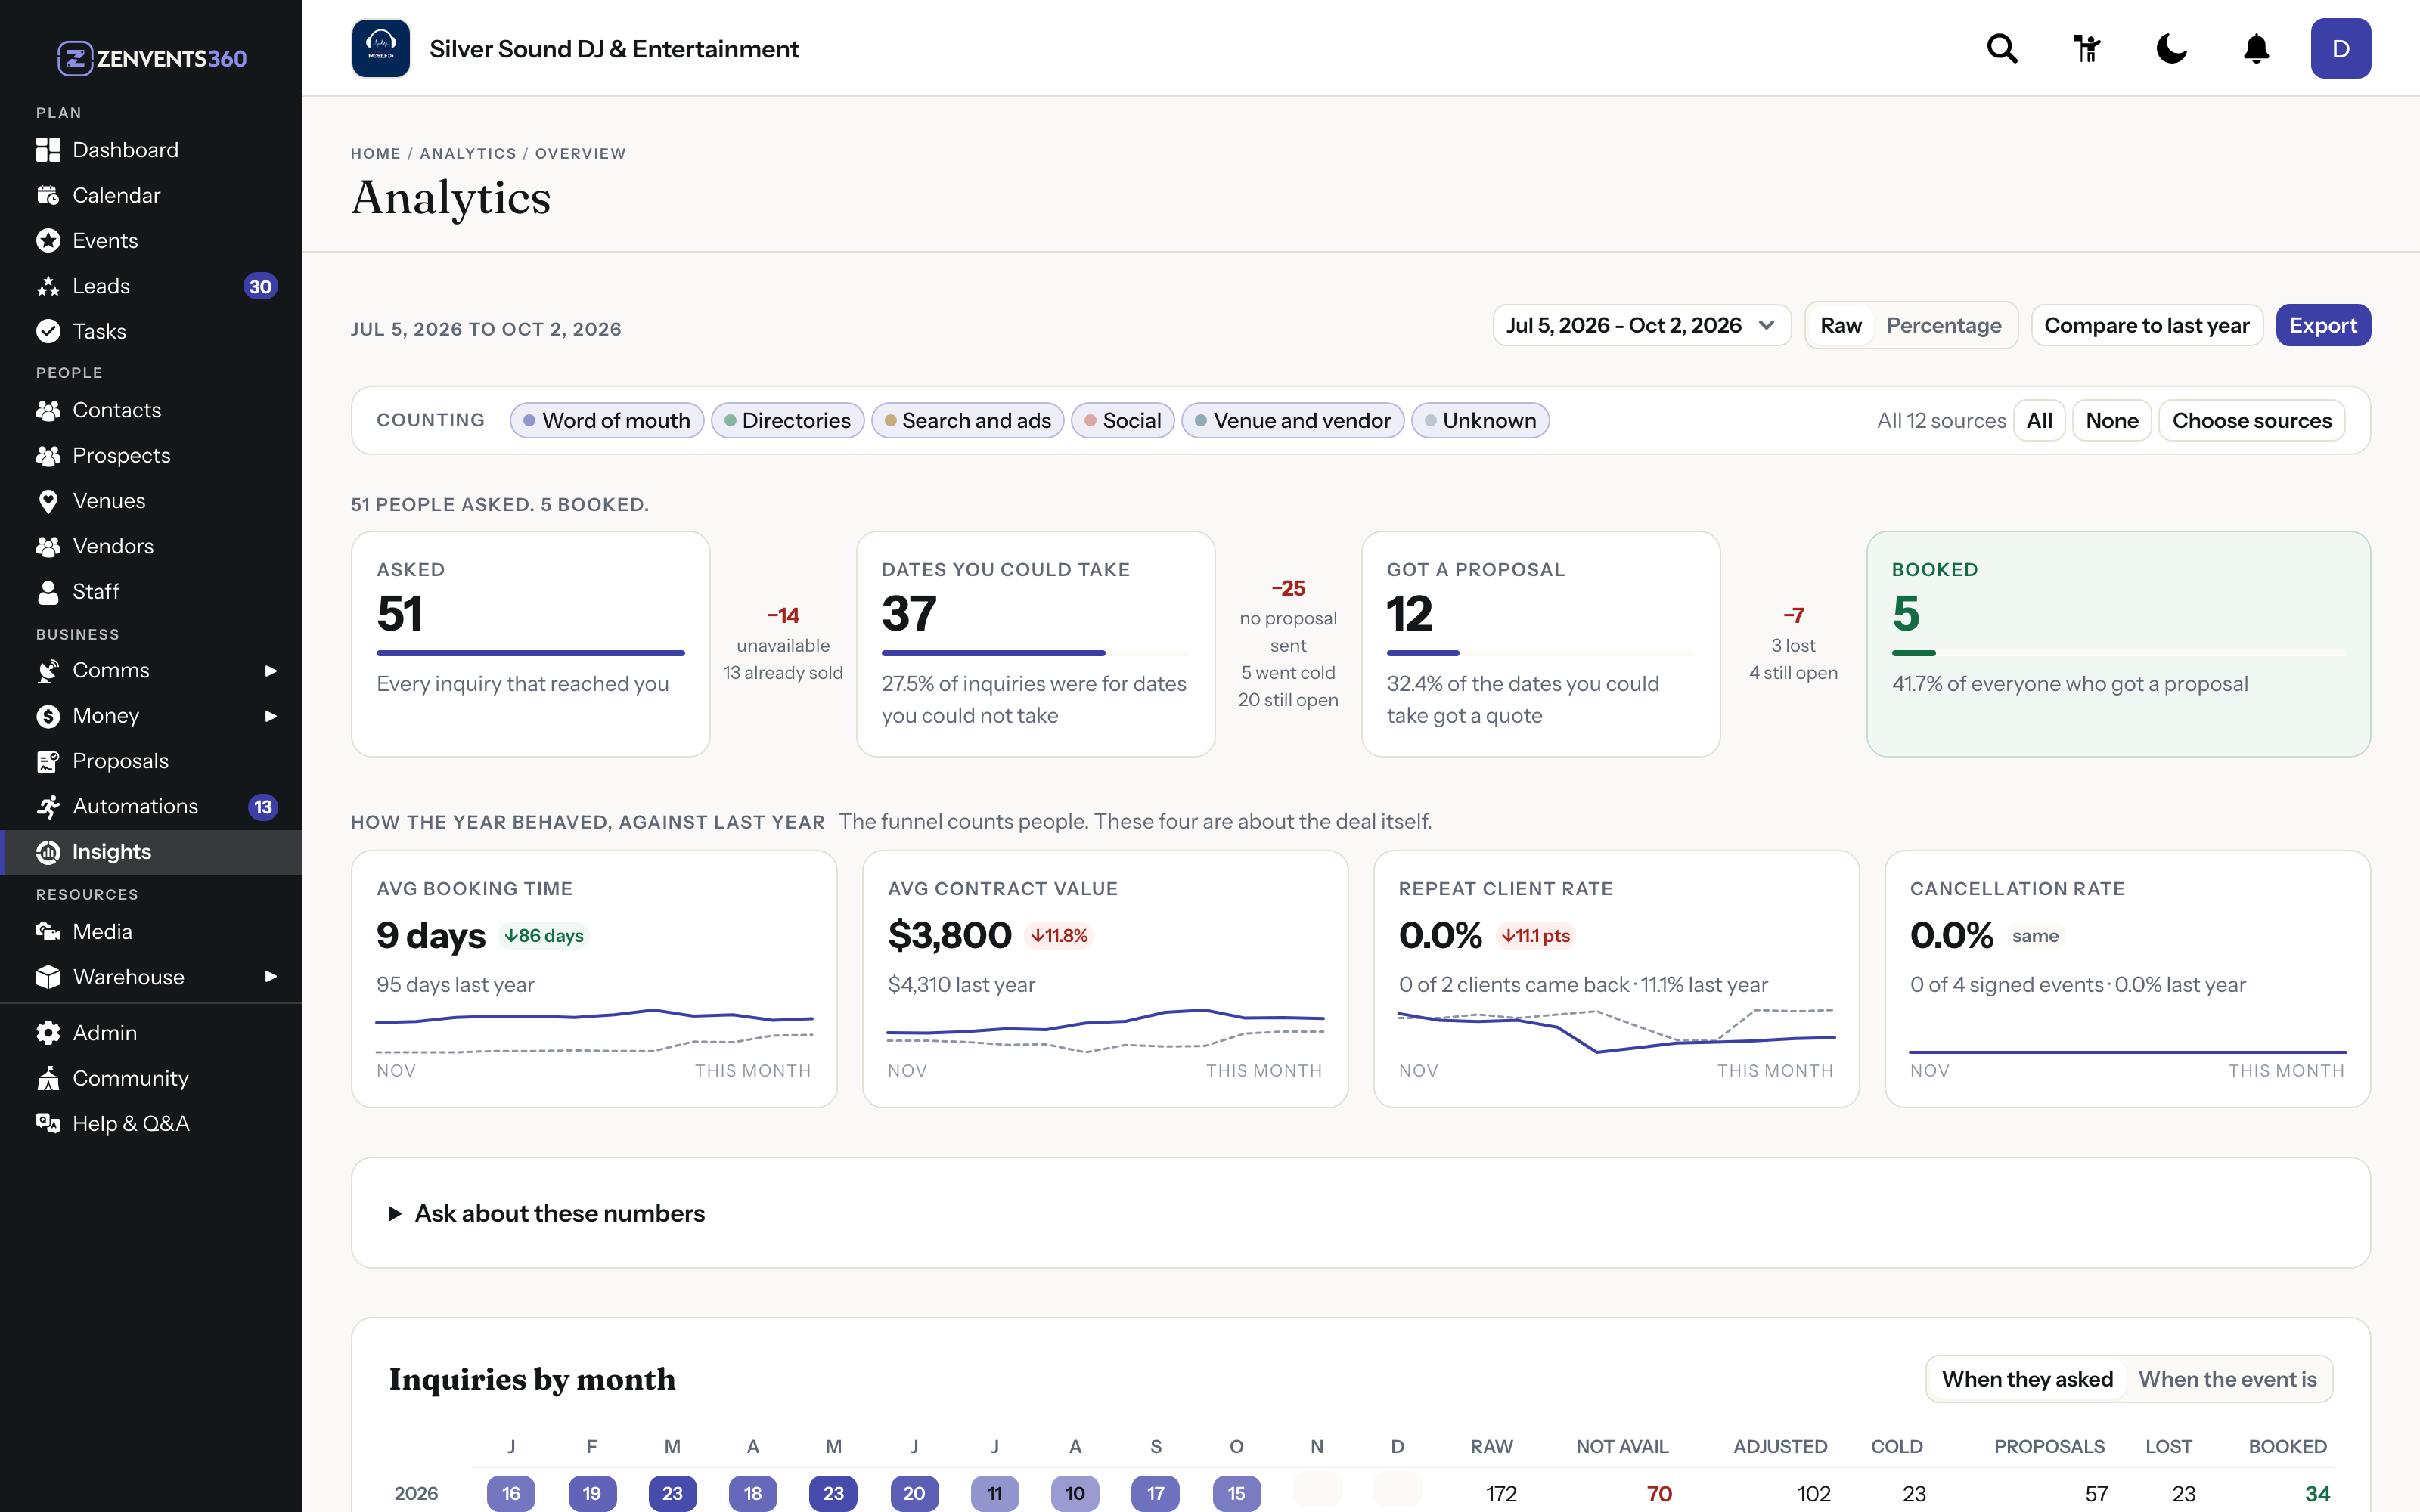Open Vendors in sidebar

[151, 546]
